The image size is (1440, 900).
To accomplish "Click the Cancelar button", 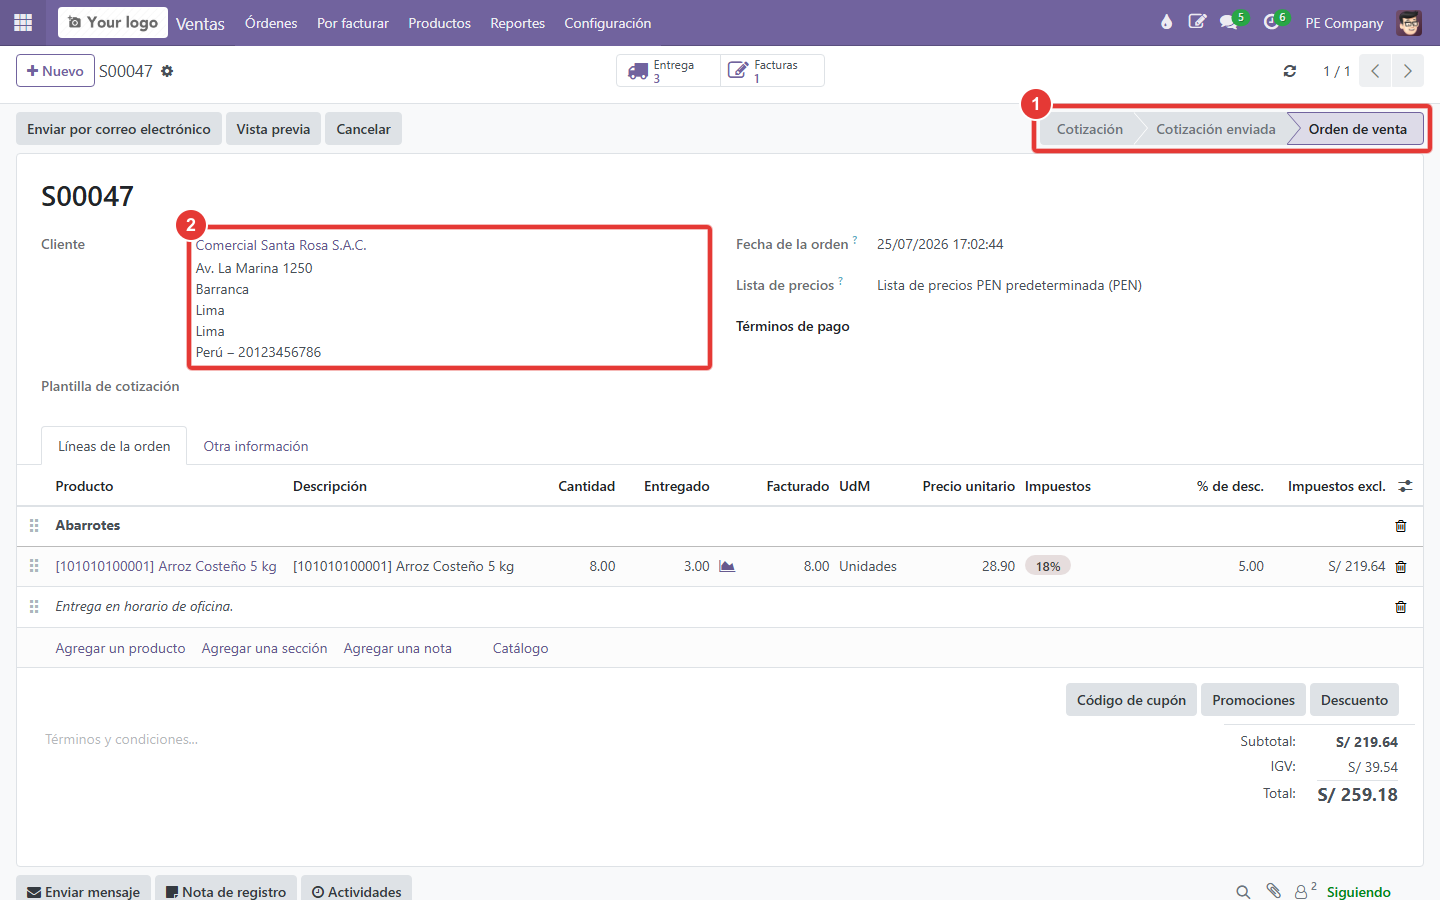I will click(x=363, y=129).
